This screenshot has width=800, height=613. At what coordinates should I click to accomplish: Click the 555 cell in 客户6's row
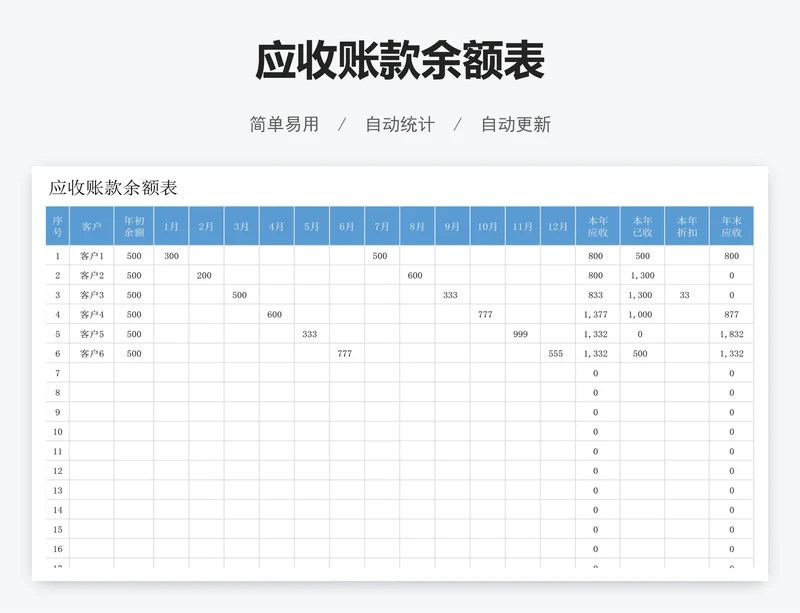(558, 354)
